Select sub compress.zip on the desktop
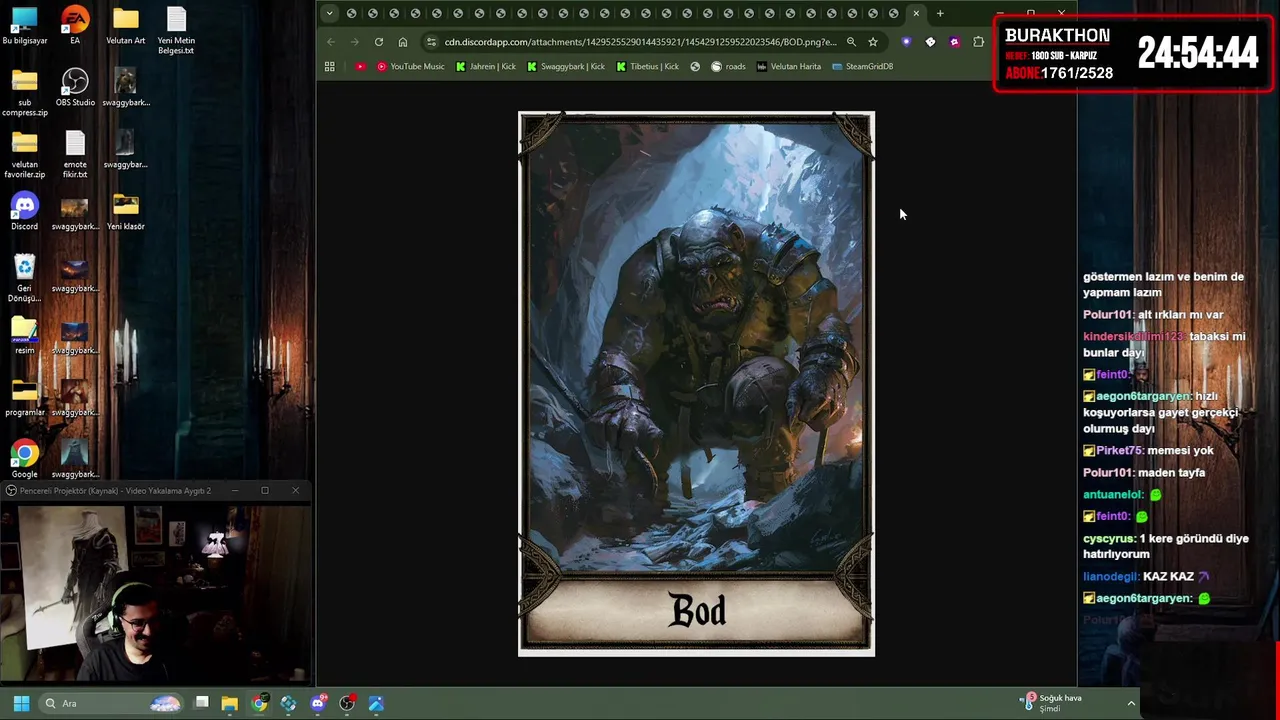 pyautogui.click(x=24, y=93)
